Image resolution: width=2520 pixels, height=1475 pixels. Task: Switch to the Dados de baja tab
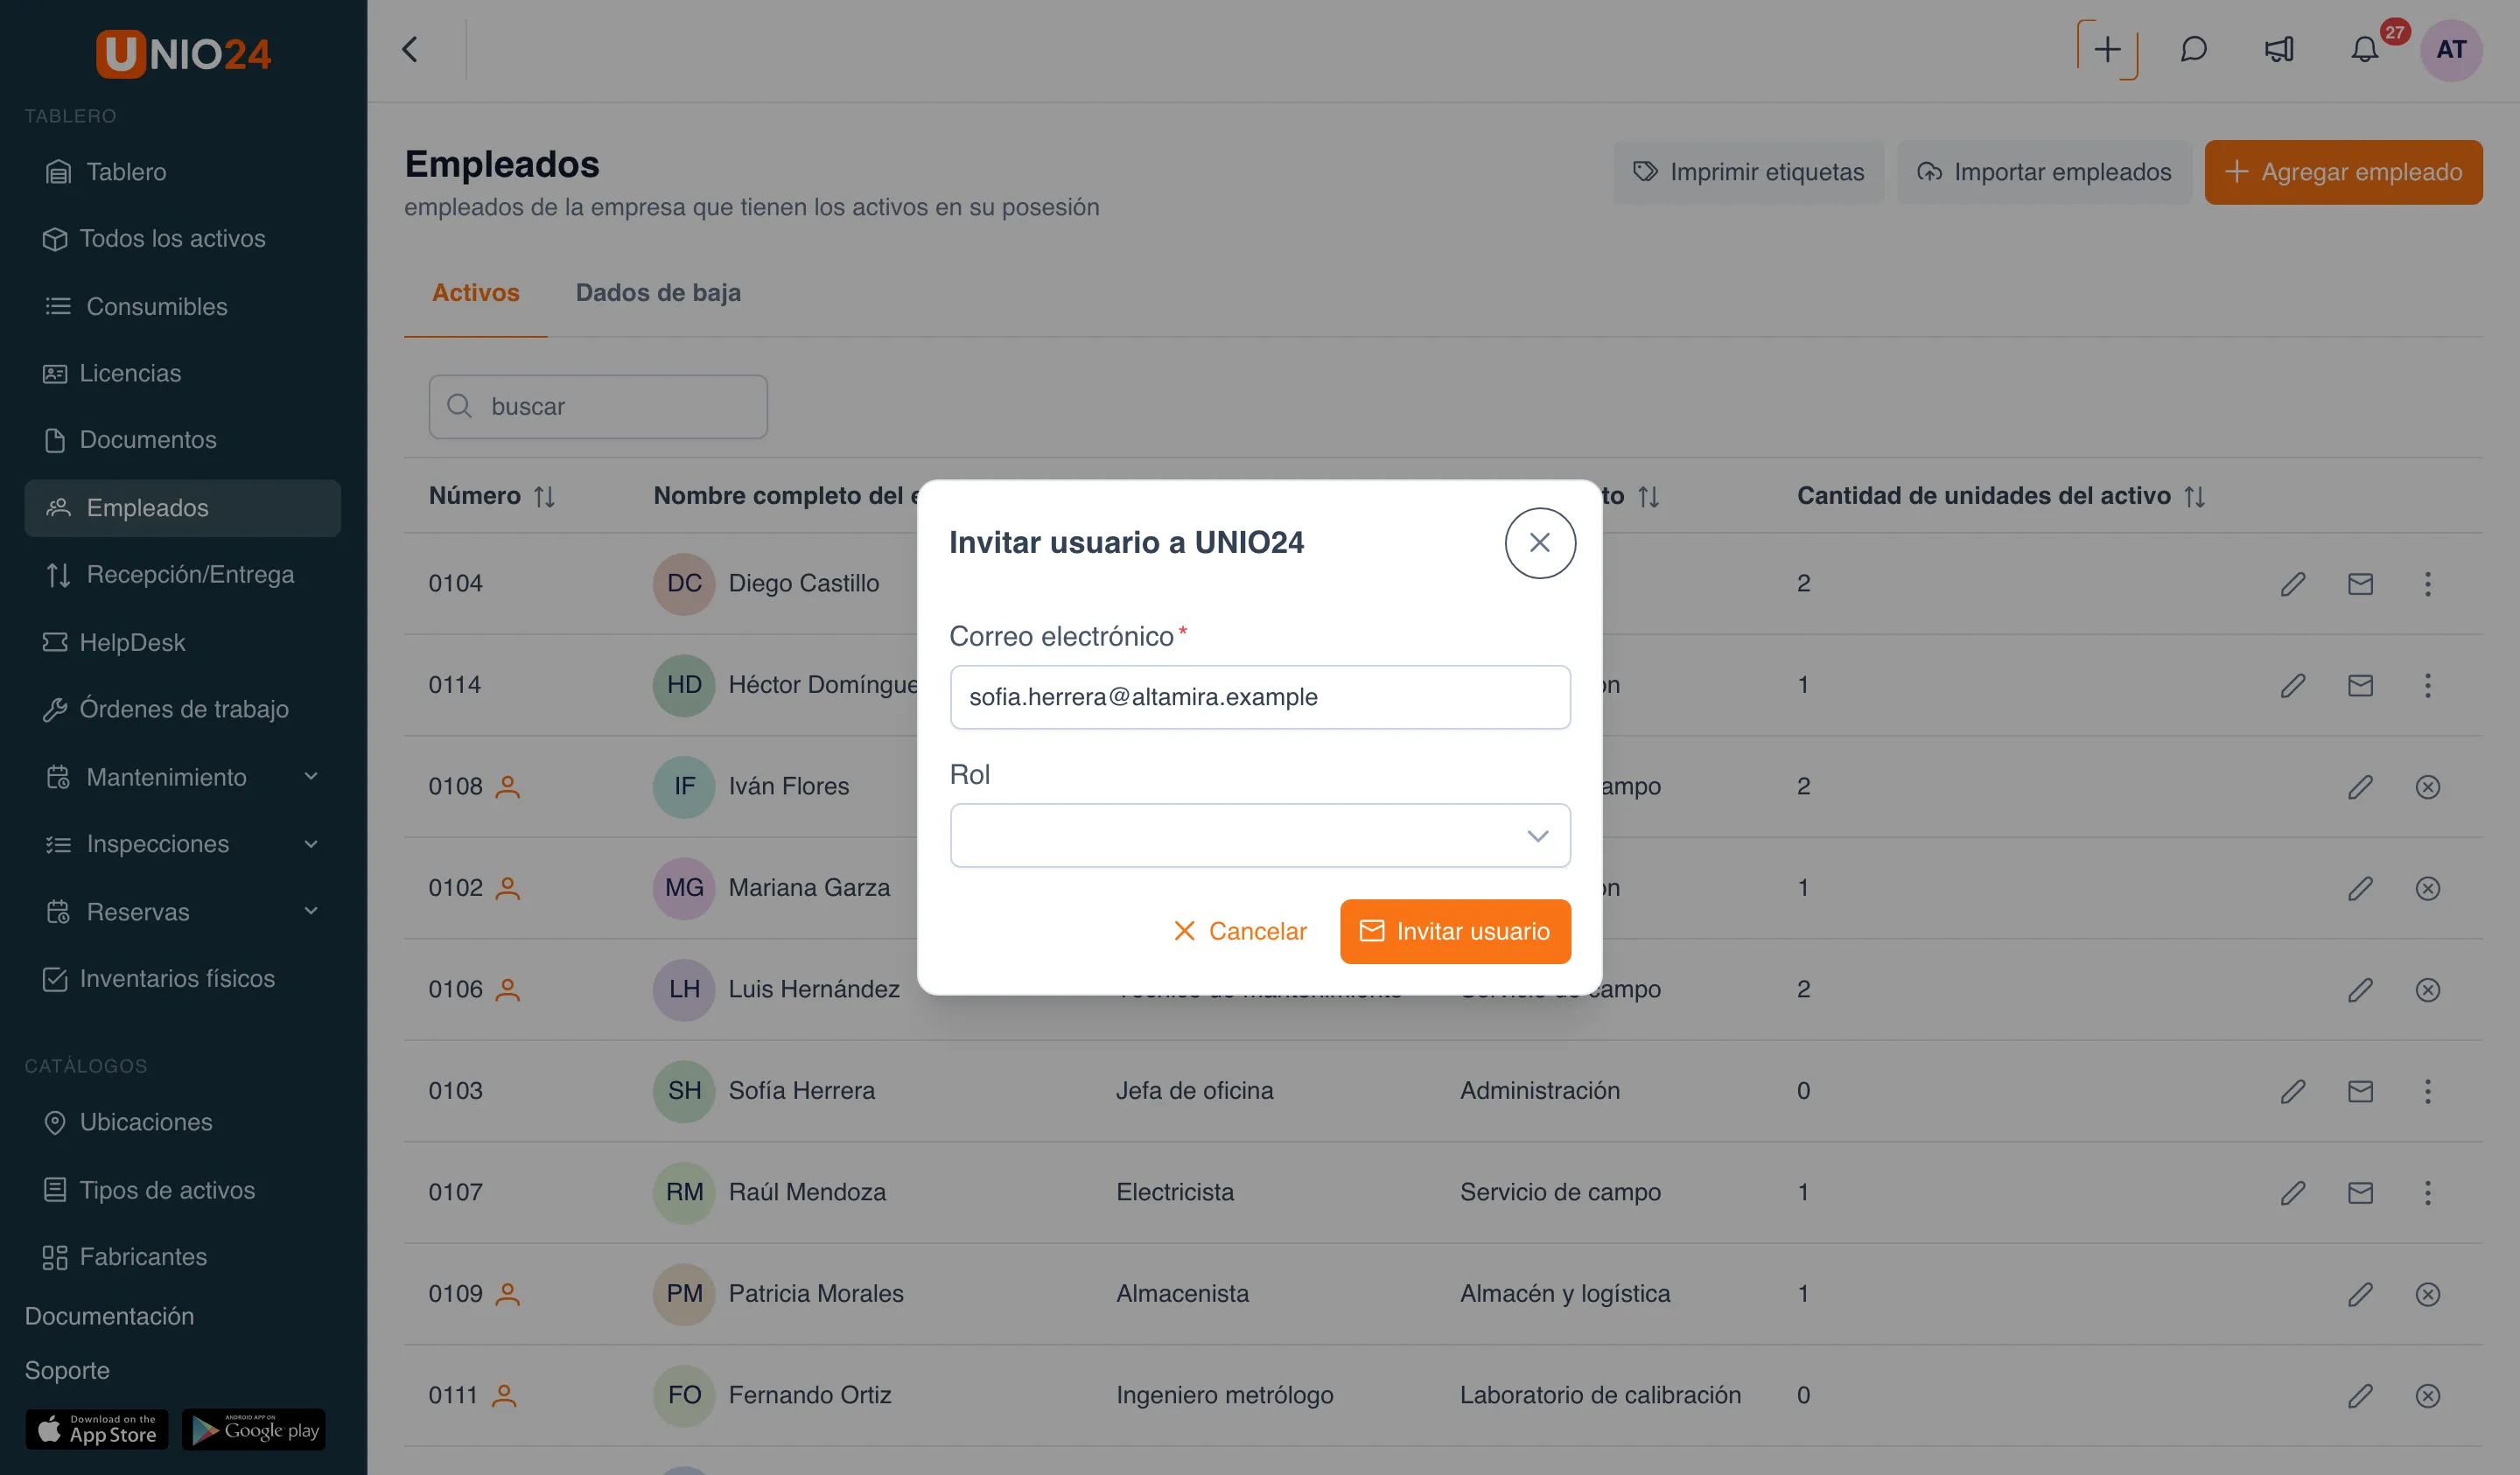[x=658, y=293]
